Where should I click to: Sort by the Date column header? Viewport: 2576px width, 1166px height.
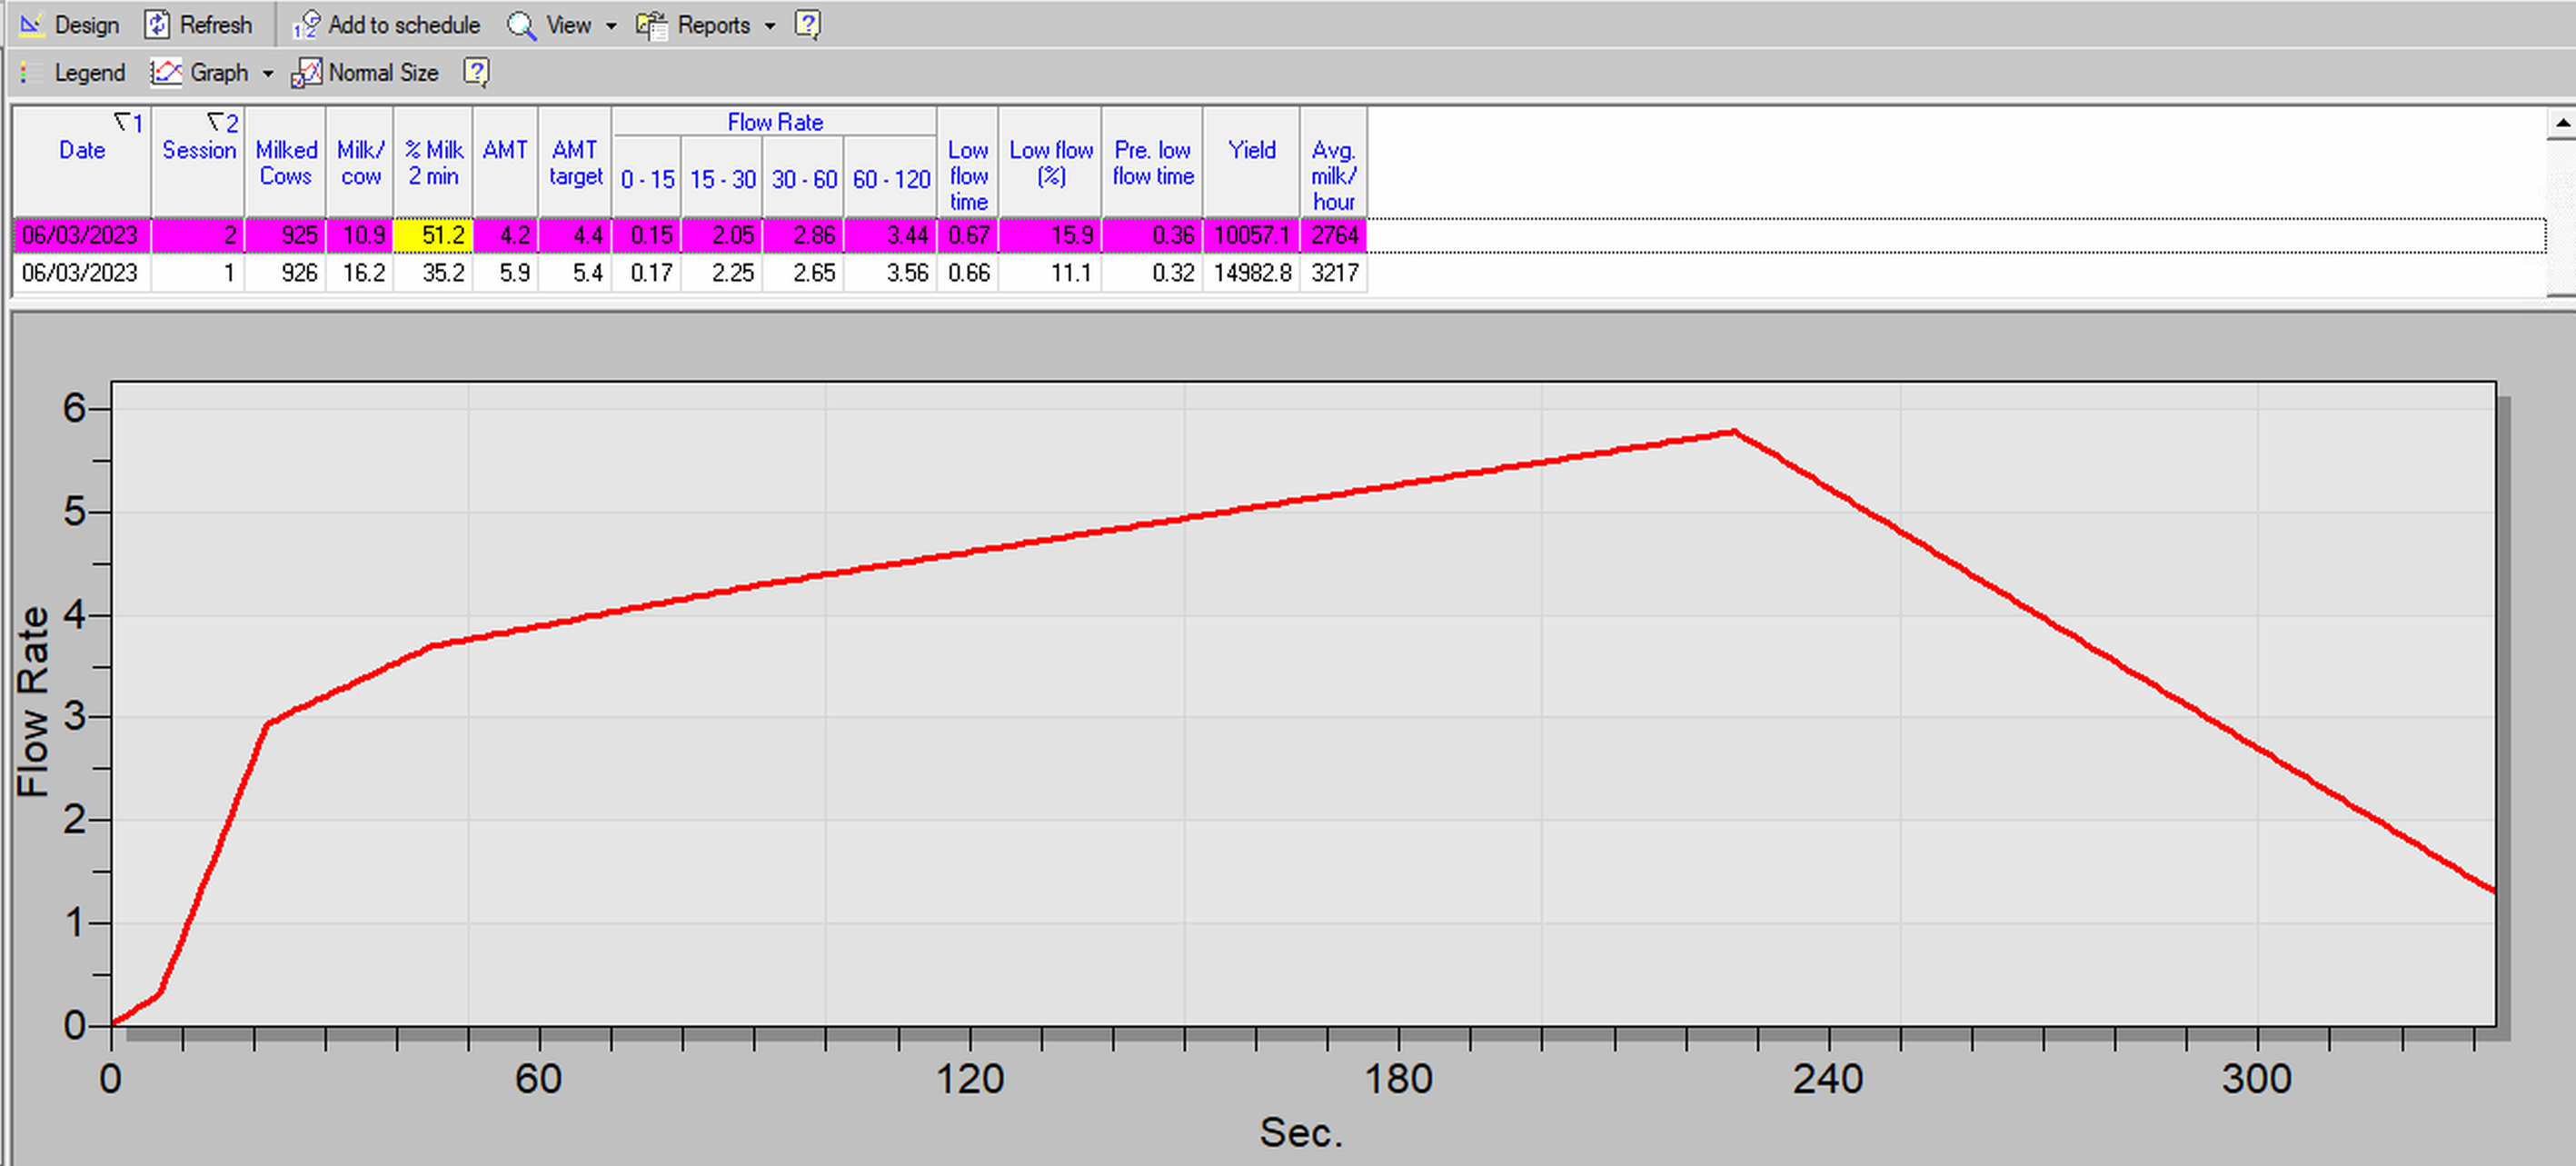pos(81,151)
